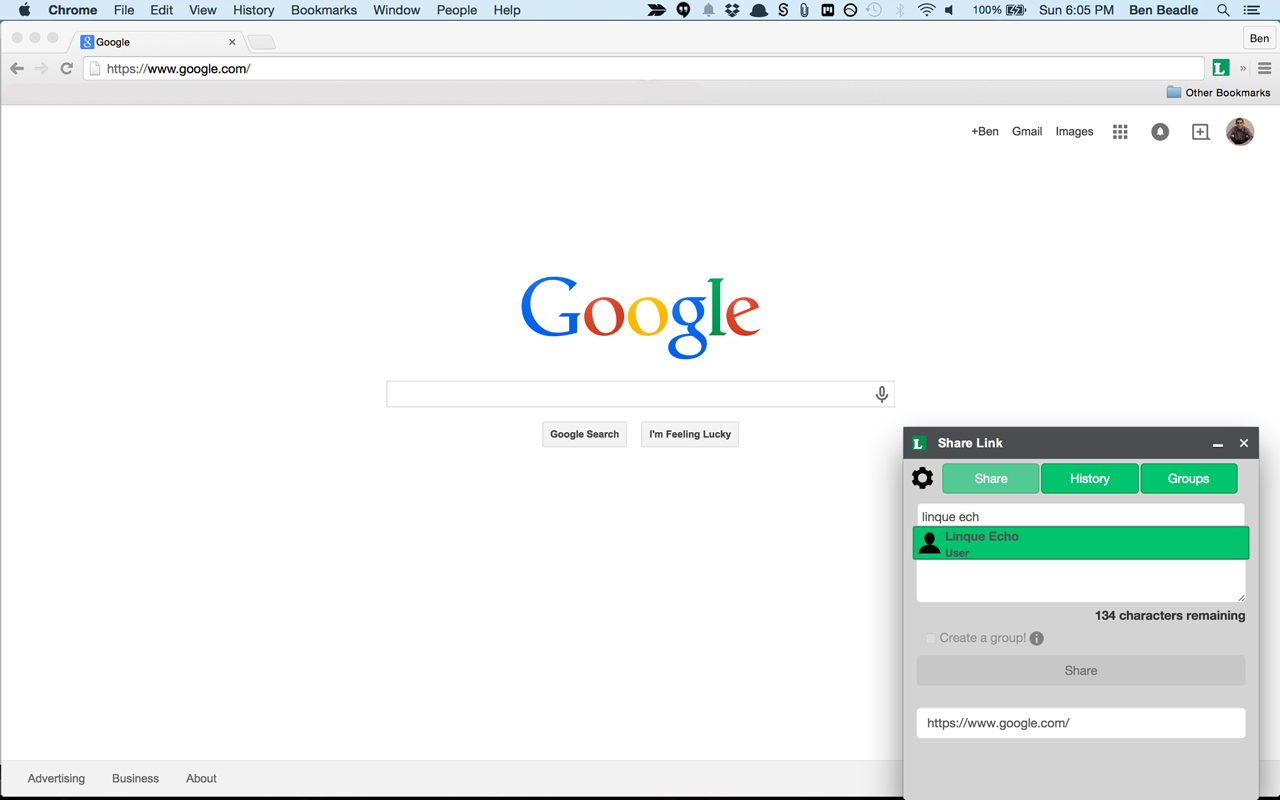Reload the page
The image size is (1280, 800).
coord(66,68)
